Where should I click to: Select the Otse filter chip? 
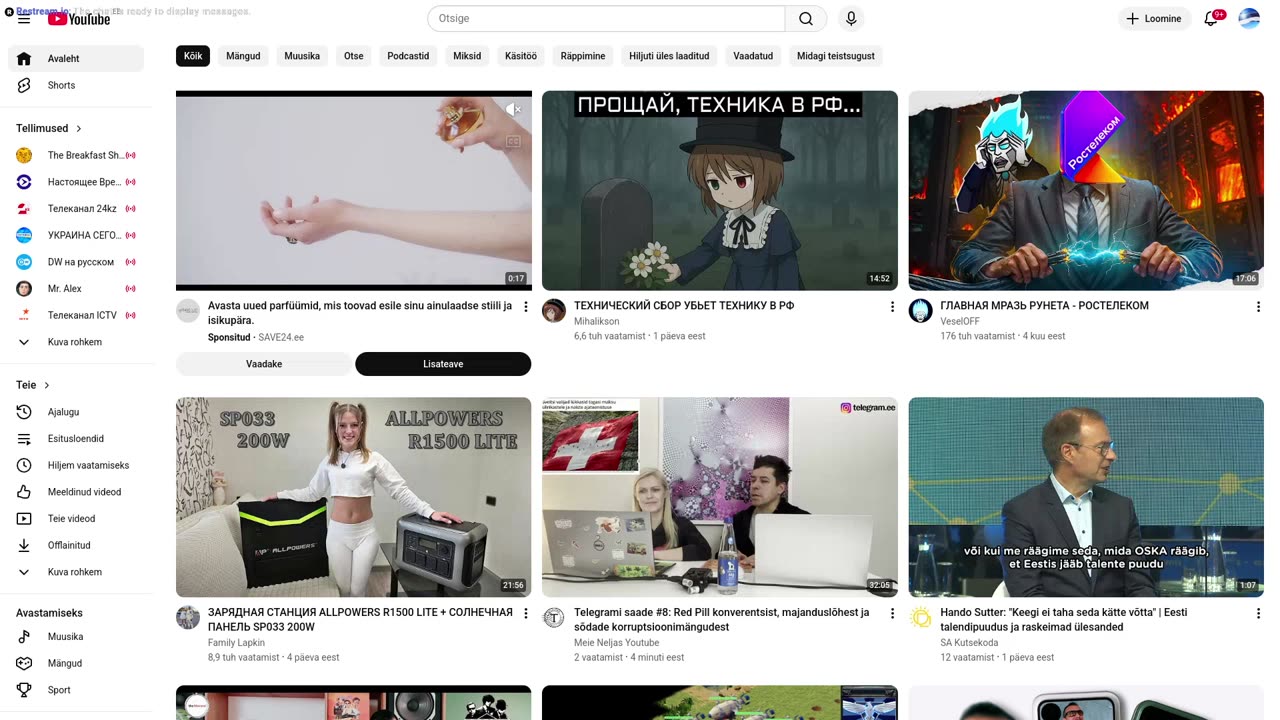(354, 56)
